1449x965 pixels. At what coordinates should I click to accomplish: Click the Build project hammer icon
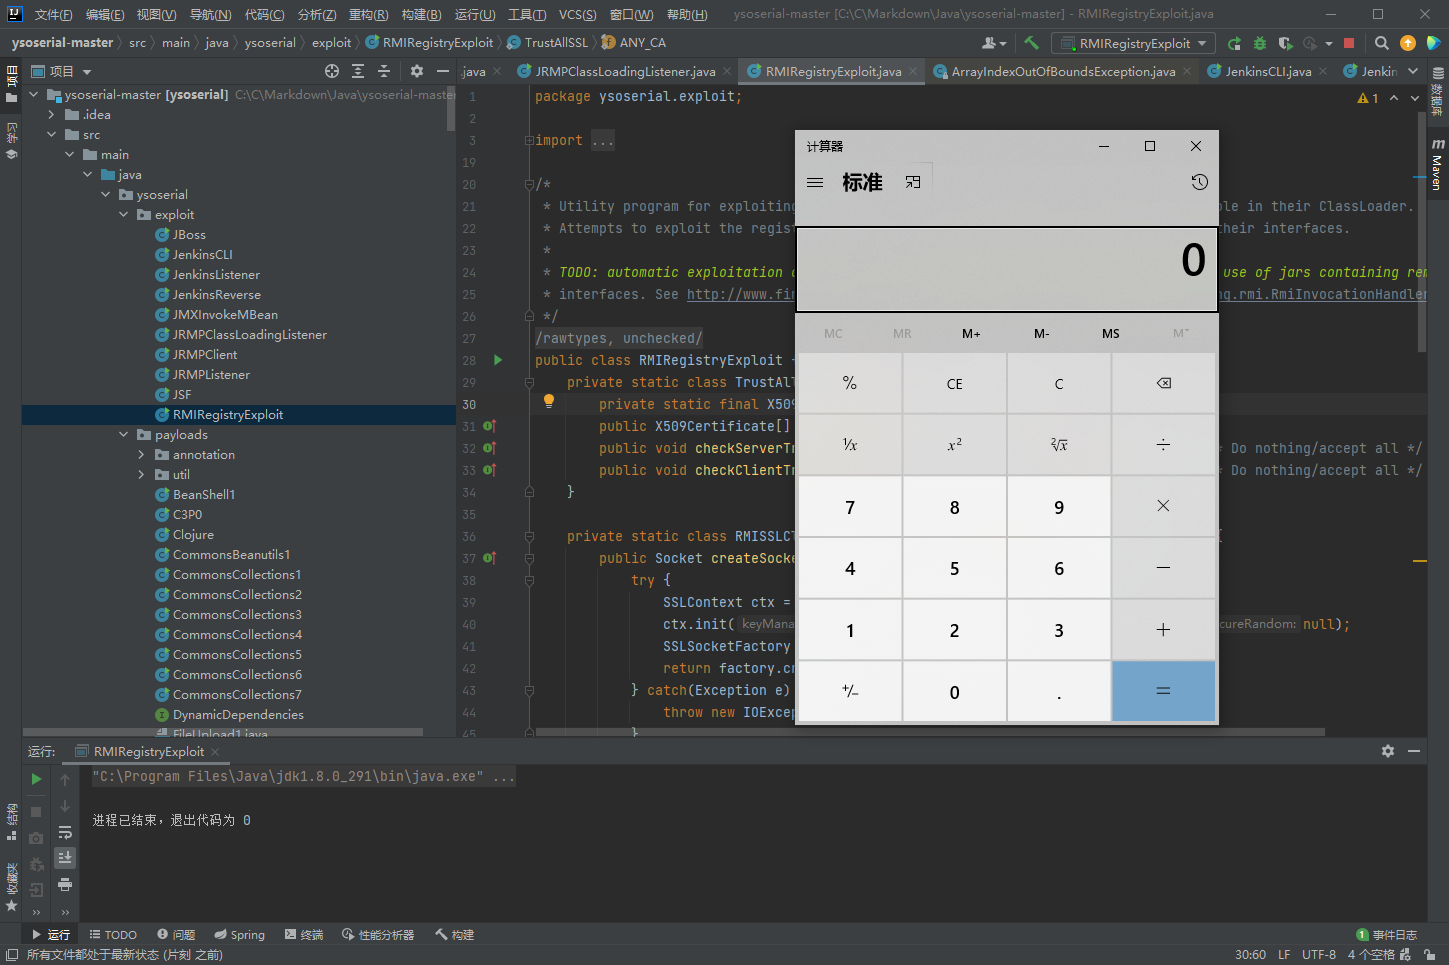pyautogui.click(x=1032, y=43)
